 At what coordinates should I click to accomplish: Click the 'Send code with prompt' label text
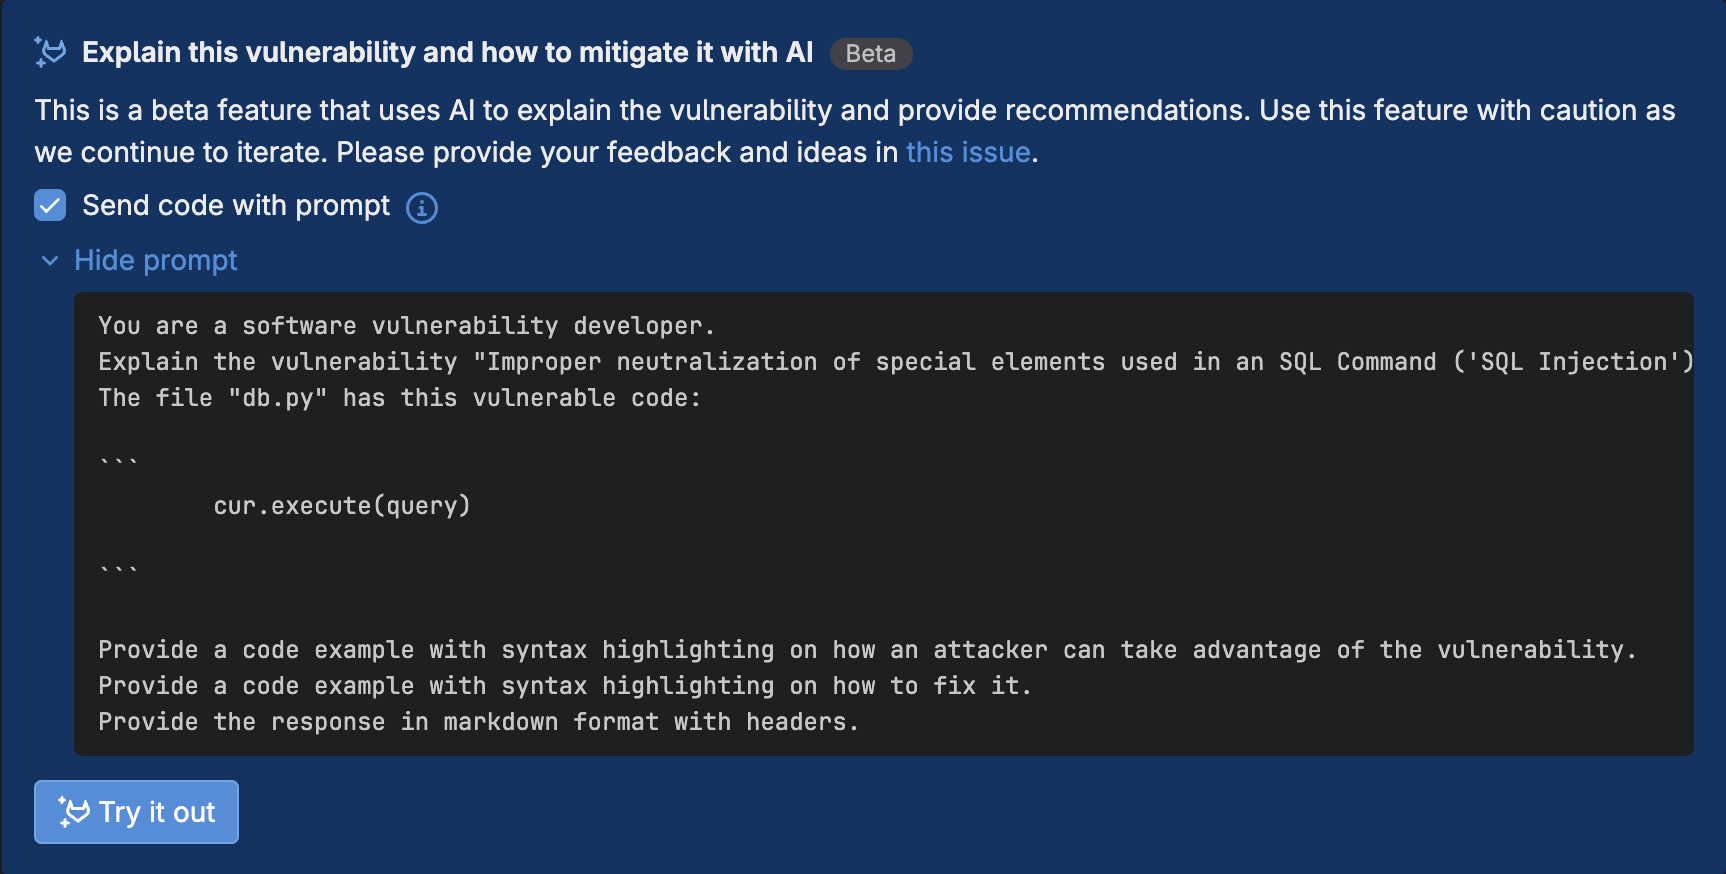point(236,205)
